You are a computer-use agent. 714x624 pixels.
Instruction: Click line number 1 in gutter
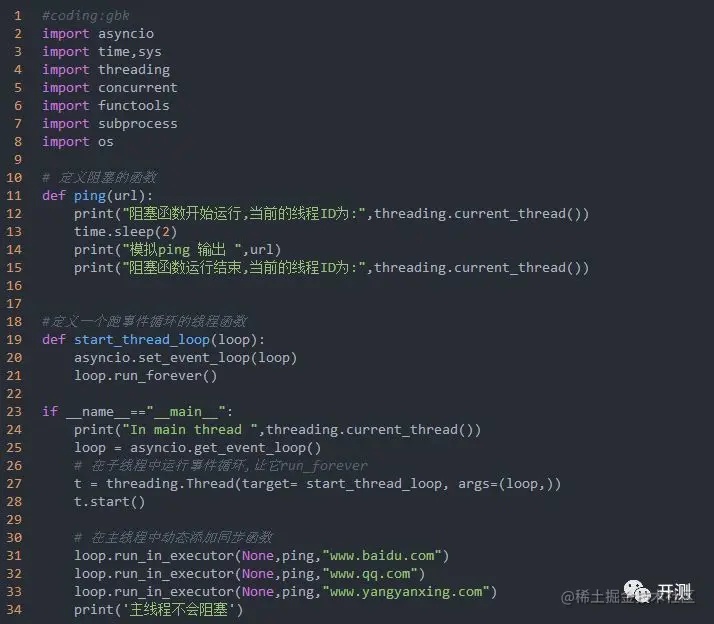coord(18,16)
